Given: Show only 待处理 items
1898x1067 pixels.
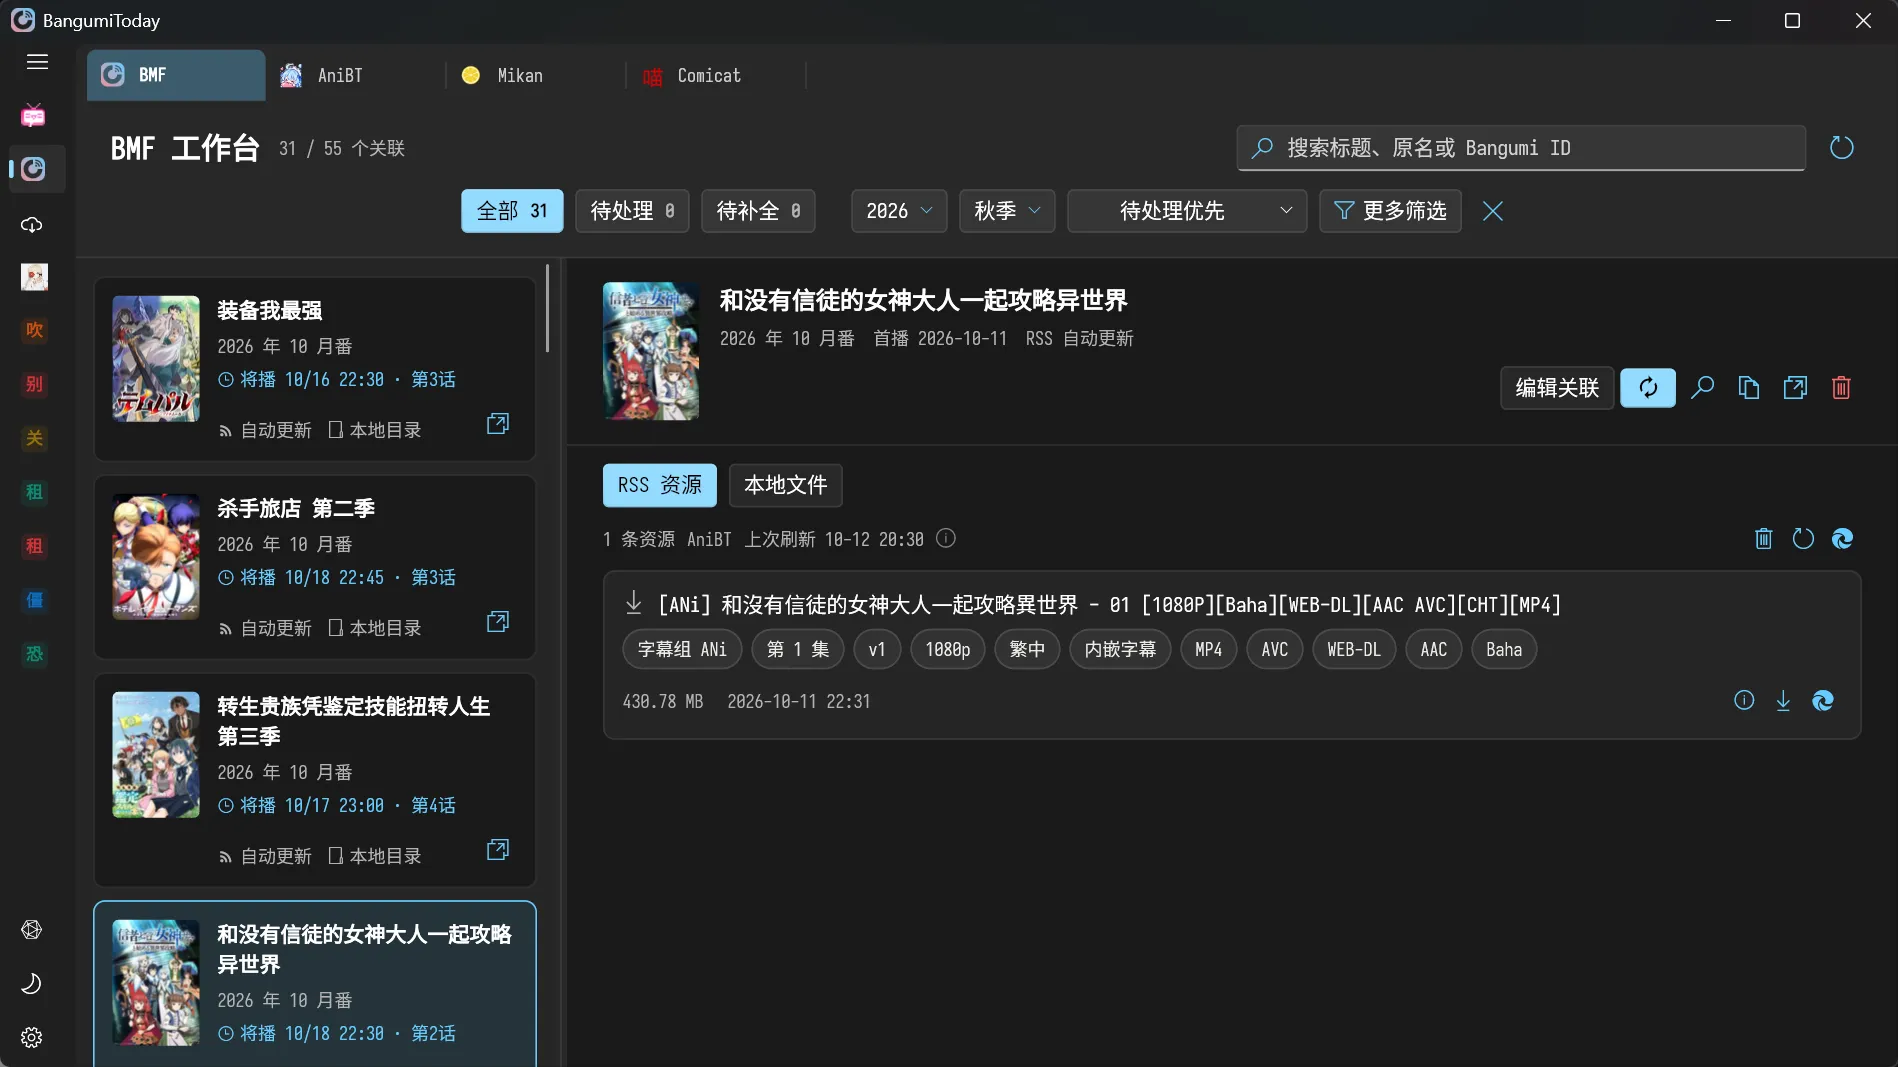Looking at the screenshot, I should 632,211.
